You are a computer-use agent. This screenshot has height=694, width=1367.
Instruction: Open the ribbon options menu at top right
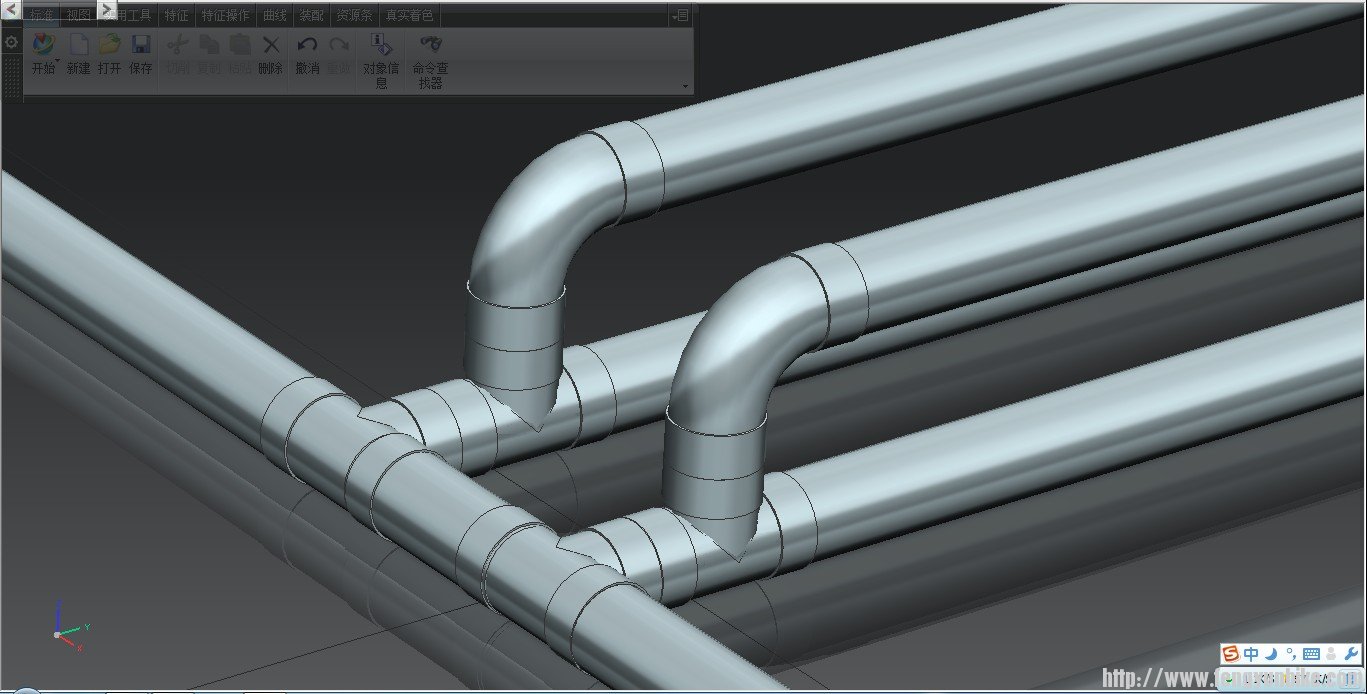680,15
